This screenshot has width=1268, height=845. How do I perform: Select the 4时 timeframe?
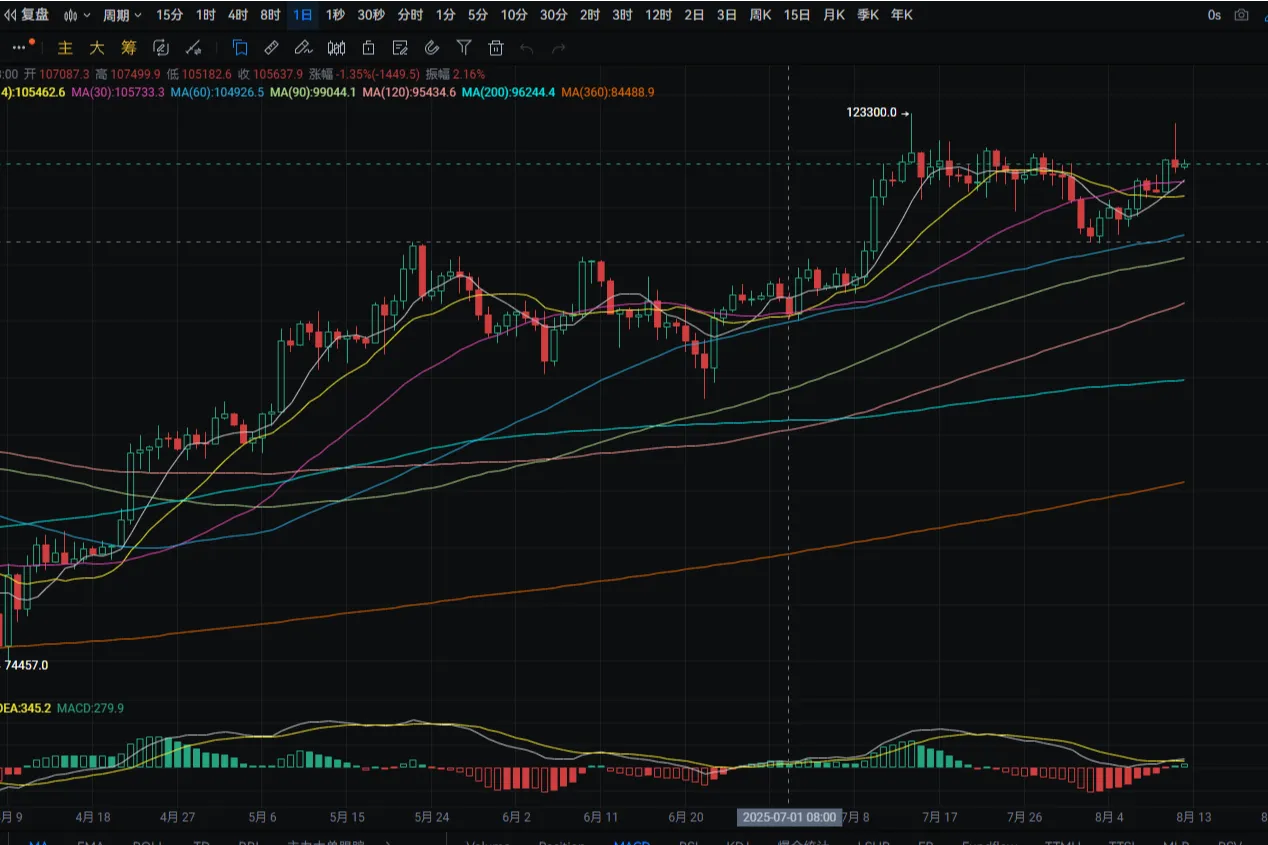(237, 15)
